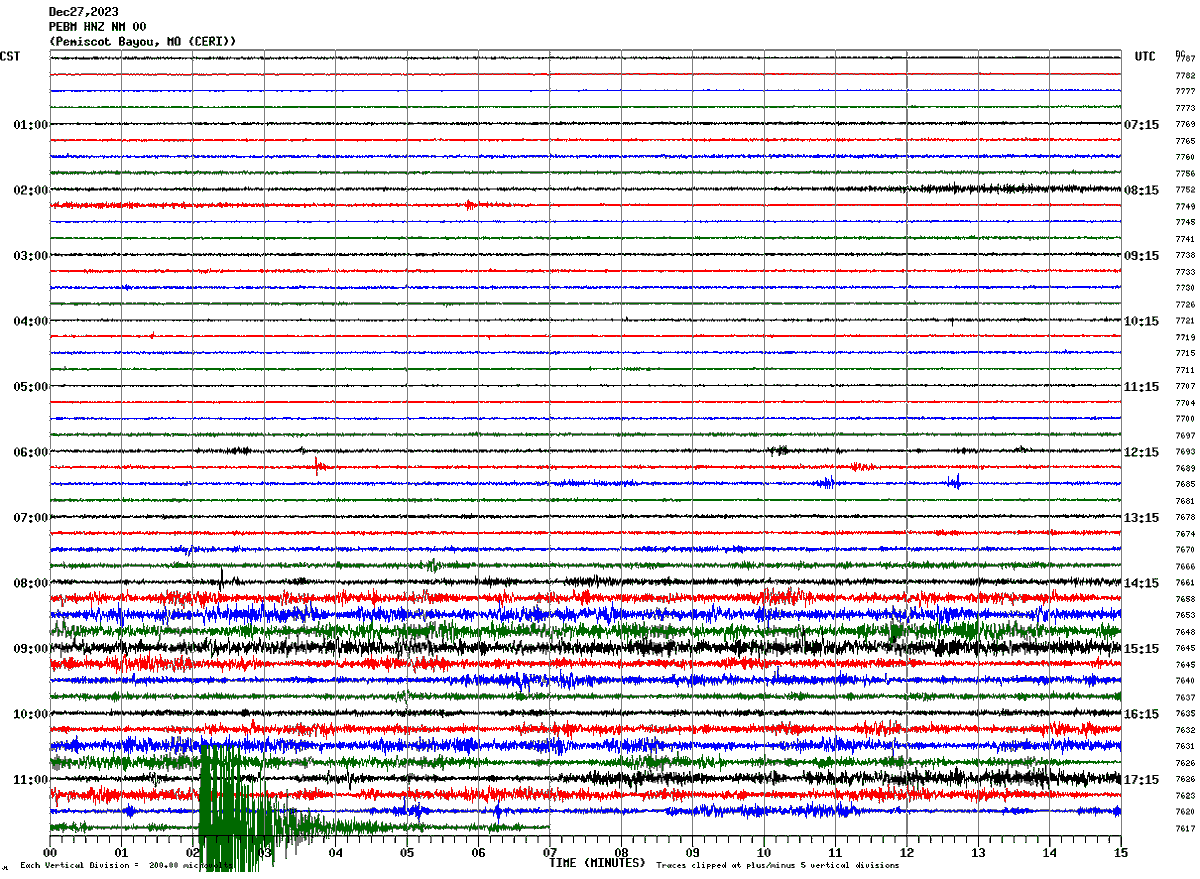Click the value '7769' in right column

pyautogui.click(x=1185, y=125)
